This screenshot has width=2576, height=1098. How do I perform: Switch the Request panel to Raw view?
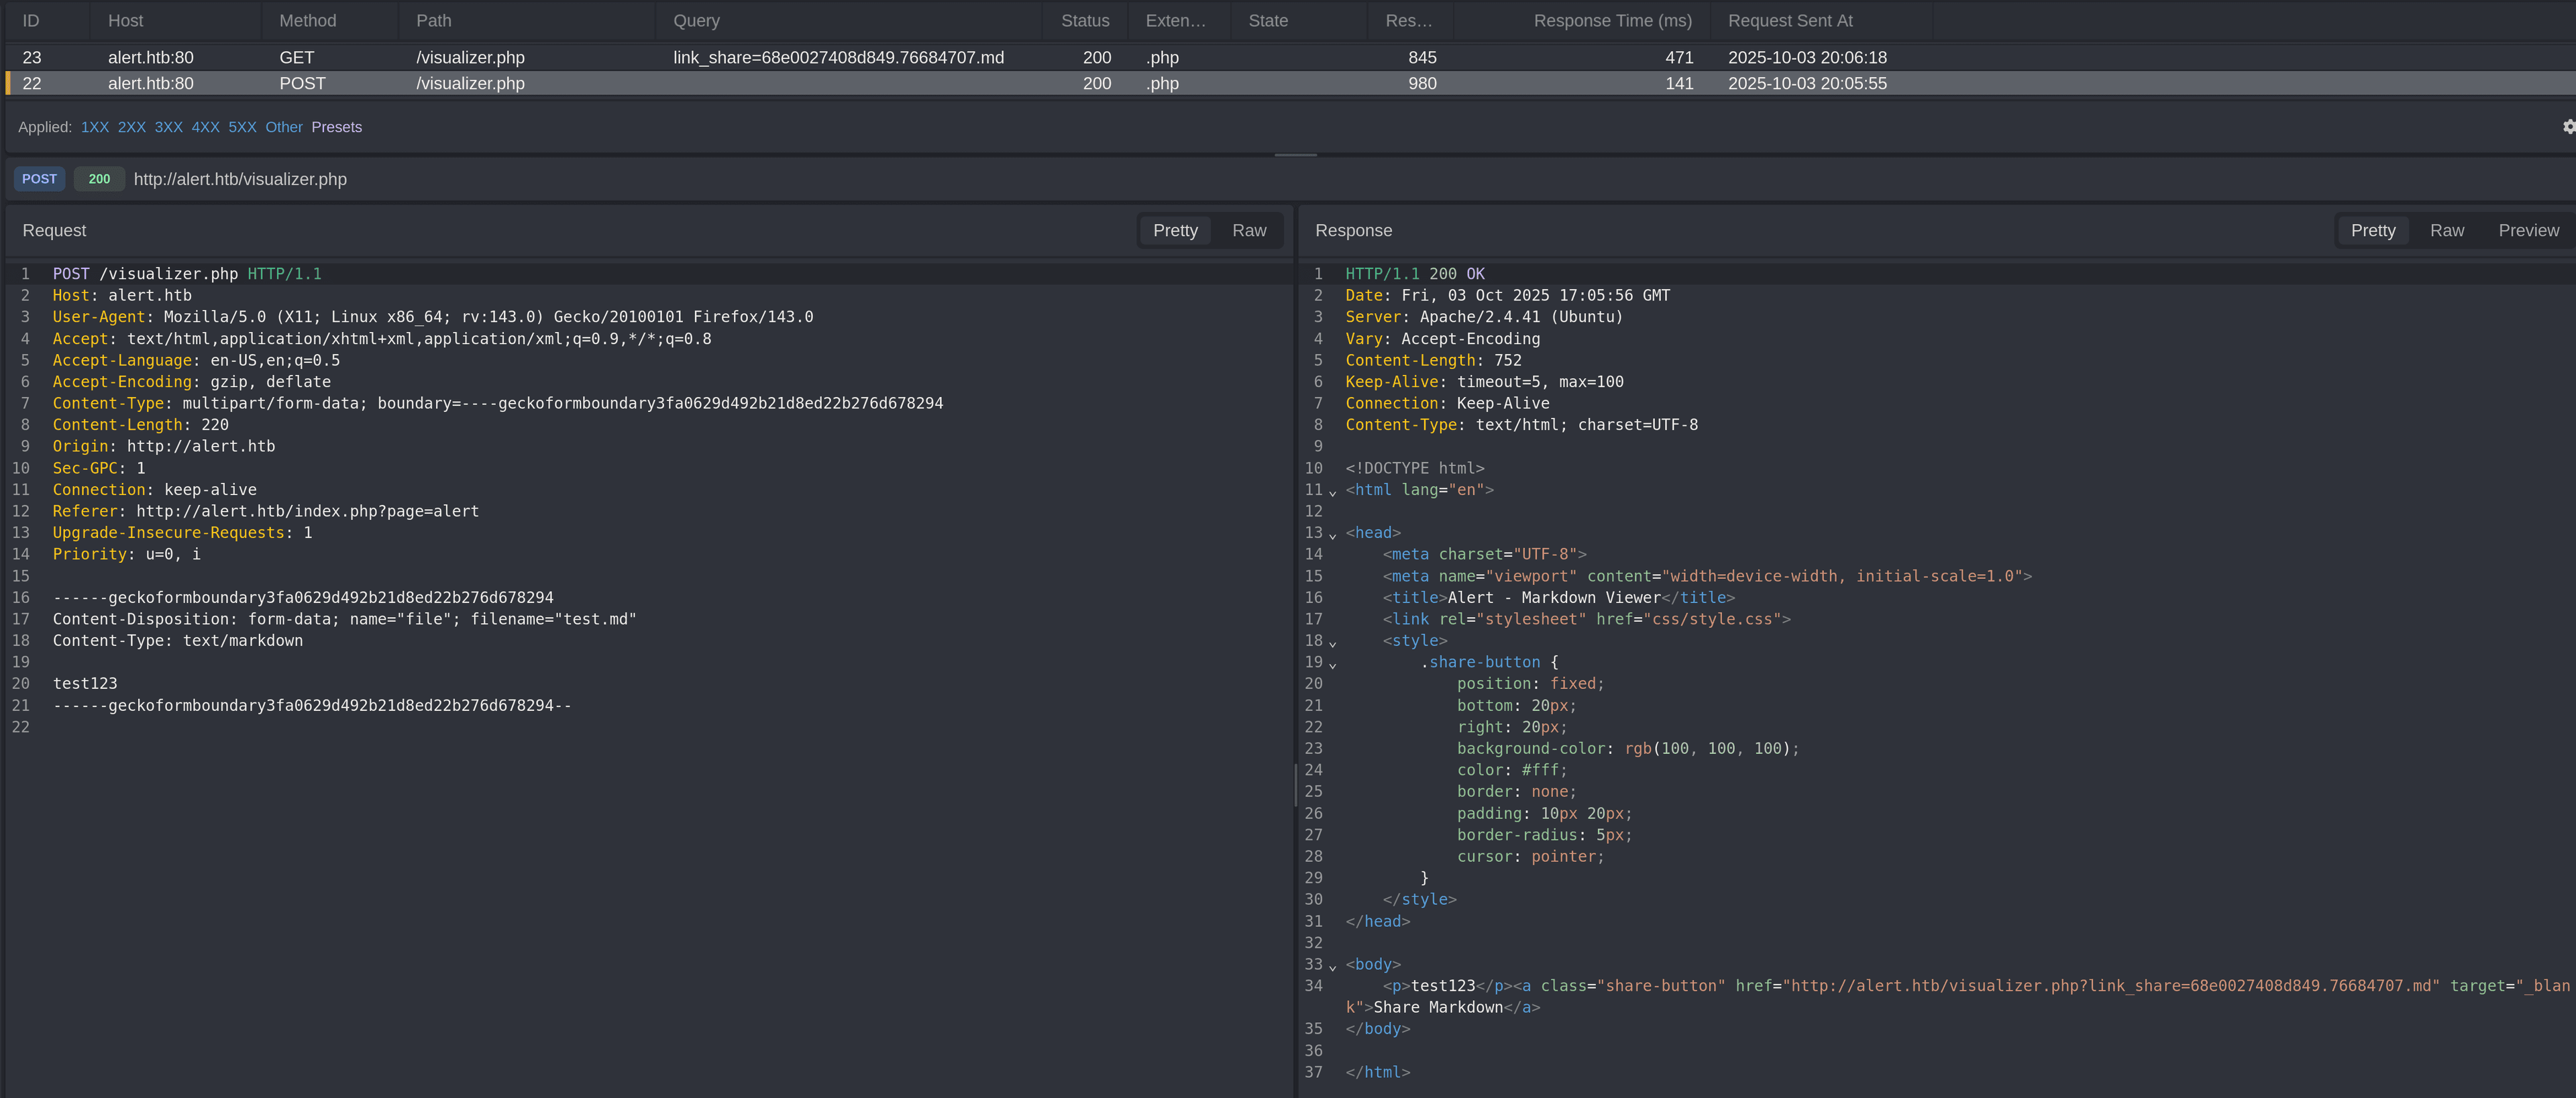coord(1249,230)
